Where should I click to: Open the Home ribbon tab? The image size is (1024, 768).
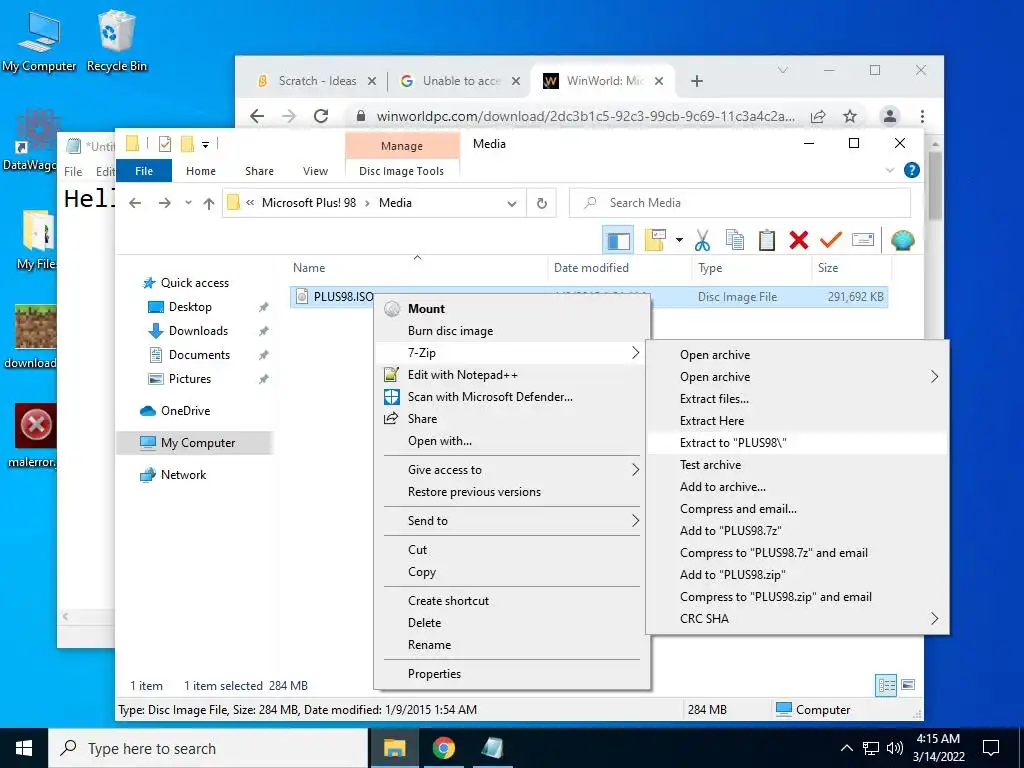(x=200, y=171)
